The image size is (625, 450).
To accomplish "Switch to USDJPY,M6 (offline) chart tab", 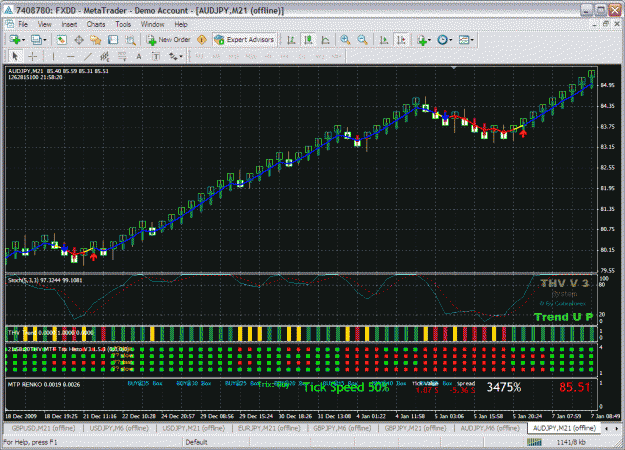I will tap(119, 428).
